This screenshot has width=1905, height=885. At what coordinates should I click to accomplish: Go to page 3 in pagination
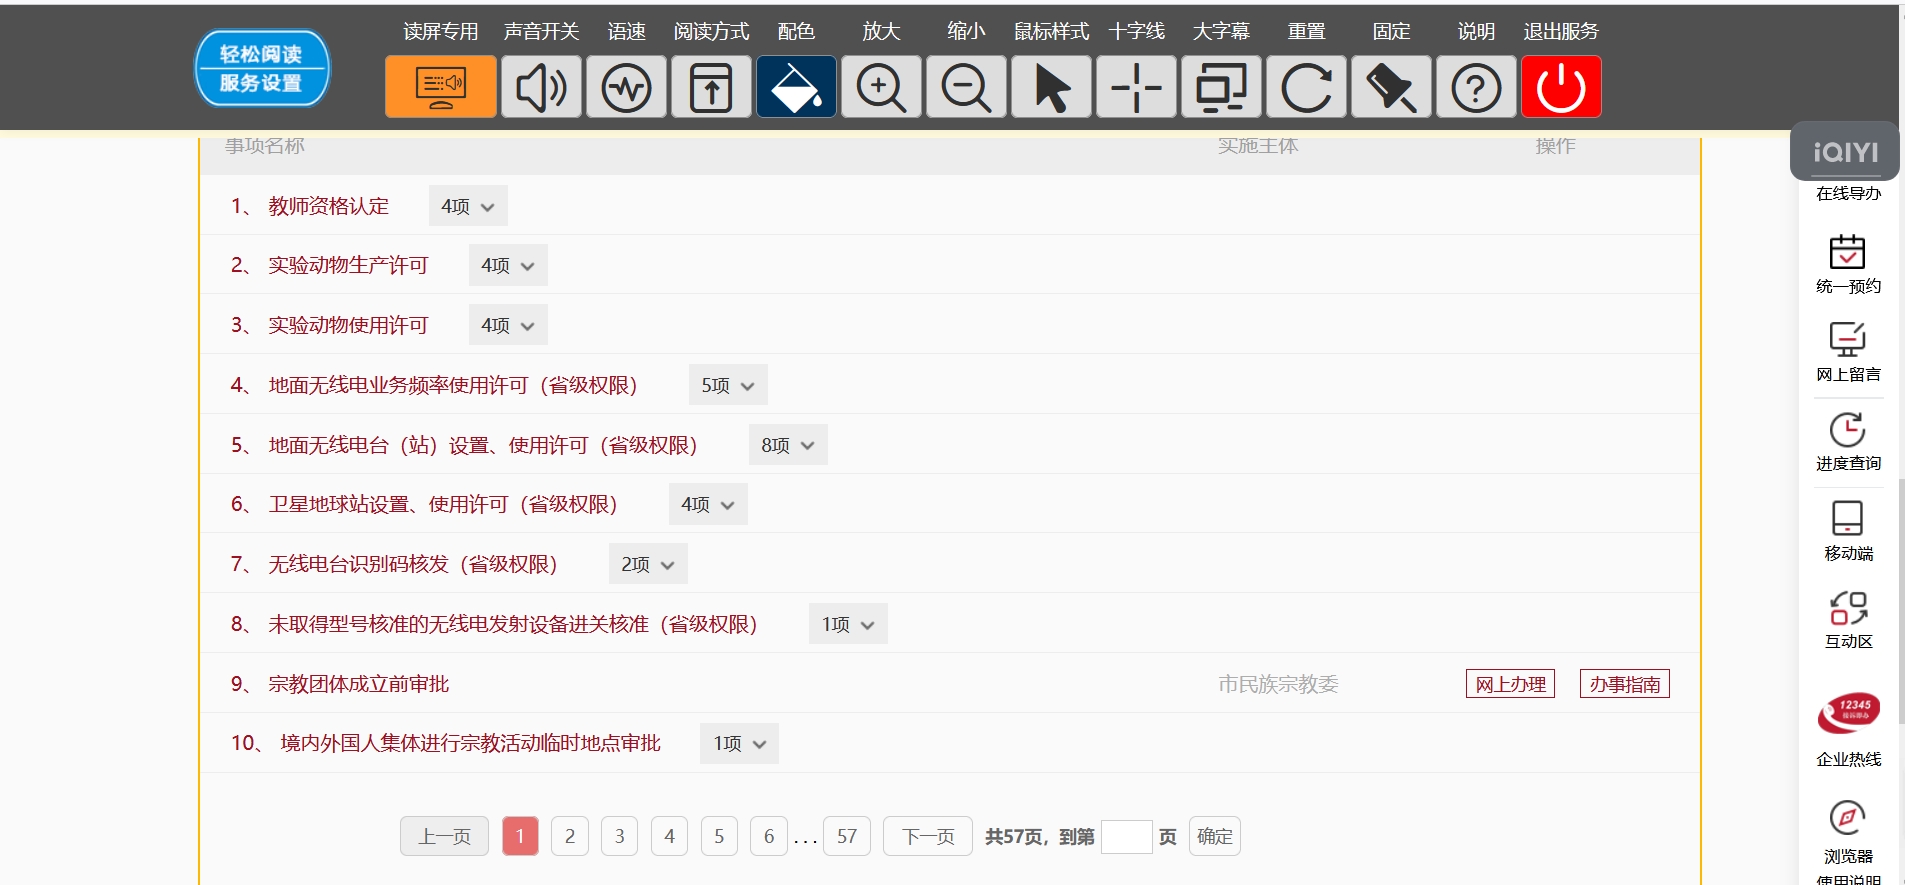(620, 836)
